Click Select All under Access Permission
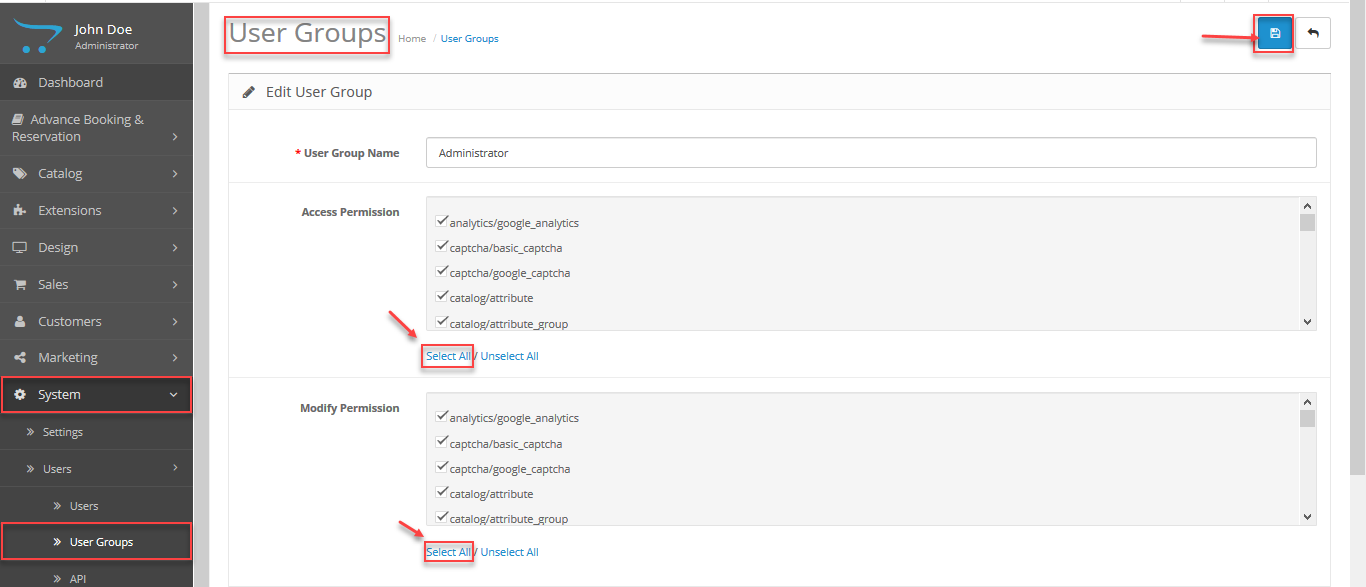Screen dimensions: 1366x587 click(448, 356)
